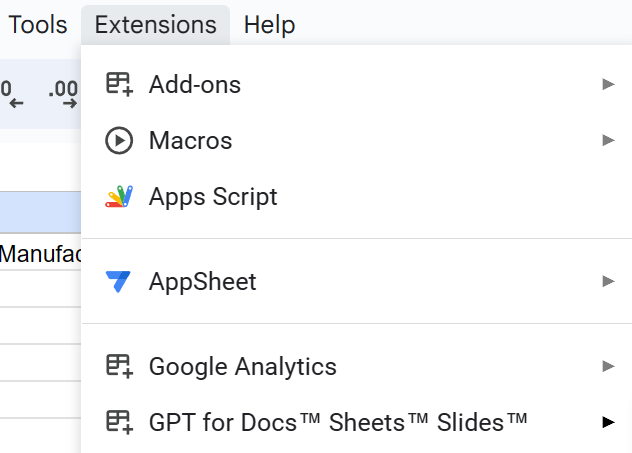Expand the Macros submenu arrow
Screen dimensions: 632x453
tap(608, 141)
